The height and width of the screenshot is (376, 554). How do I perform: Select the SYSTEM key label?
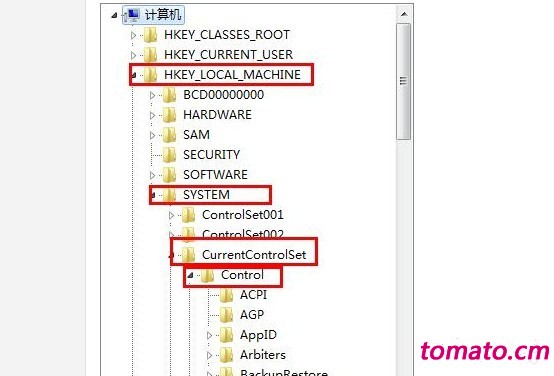point(206,195)
